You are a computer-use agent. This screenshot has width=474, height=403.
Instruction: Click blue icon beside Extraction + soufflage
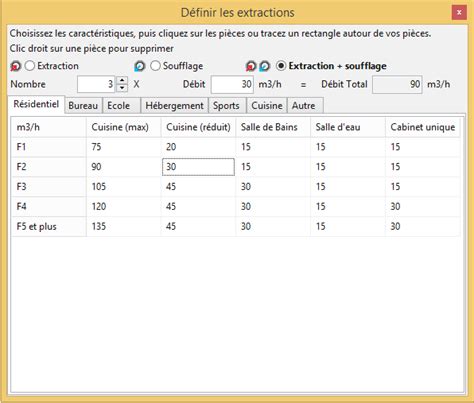(x=265, y=66)
